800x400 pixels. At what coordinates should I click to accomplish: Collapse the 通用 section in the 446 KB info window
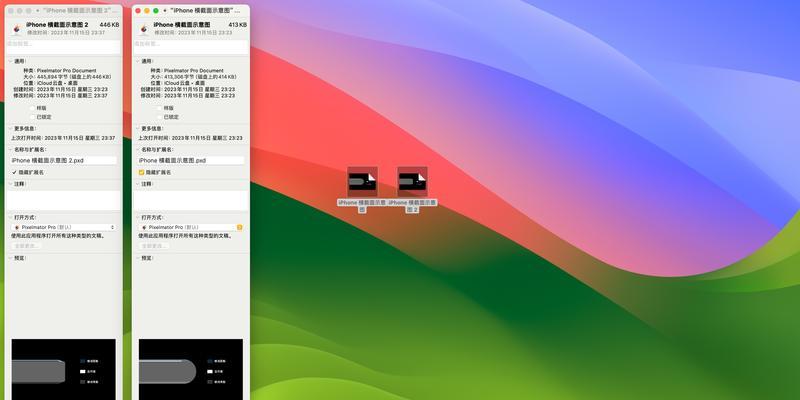click(x=10, y=61)
